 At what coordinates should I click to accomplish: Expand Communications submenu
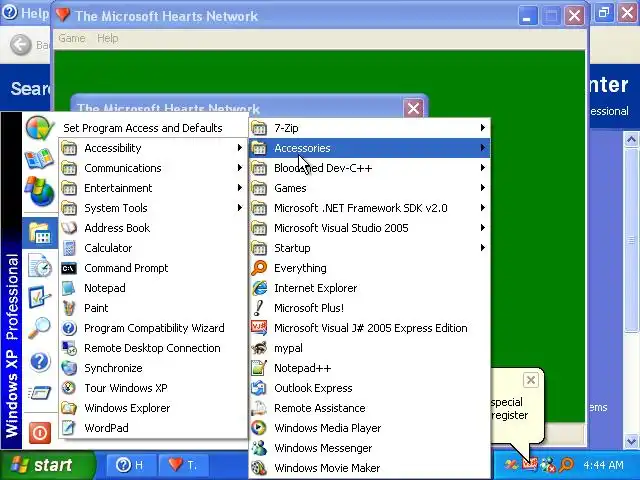click(153, 168)
